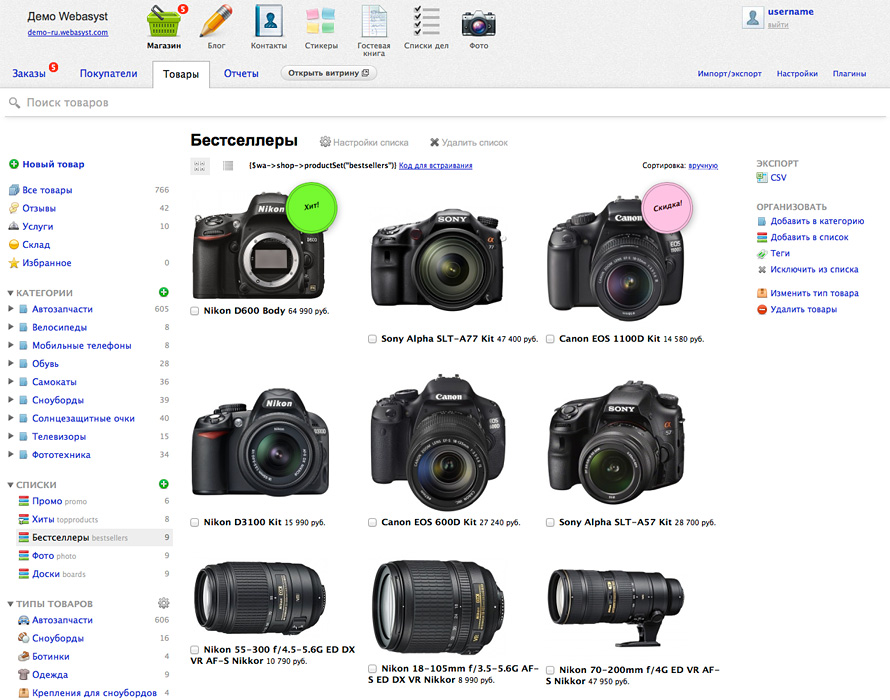Select the Canon EOS 1100D Kit checkbox
This screenshot has width=890, height=700.
pos(550,339)
